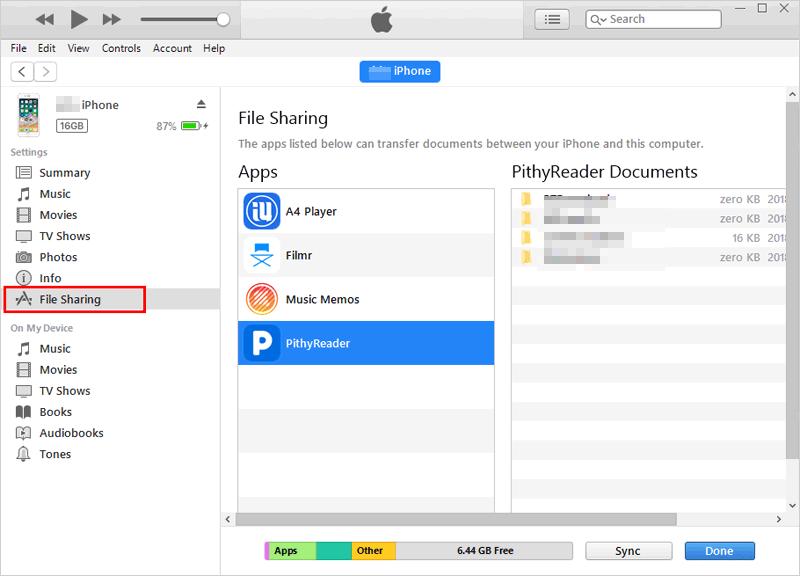Click the fast-forward playback button
The height and width of the screenshot is (576, 800).
112,20
